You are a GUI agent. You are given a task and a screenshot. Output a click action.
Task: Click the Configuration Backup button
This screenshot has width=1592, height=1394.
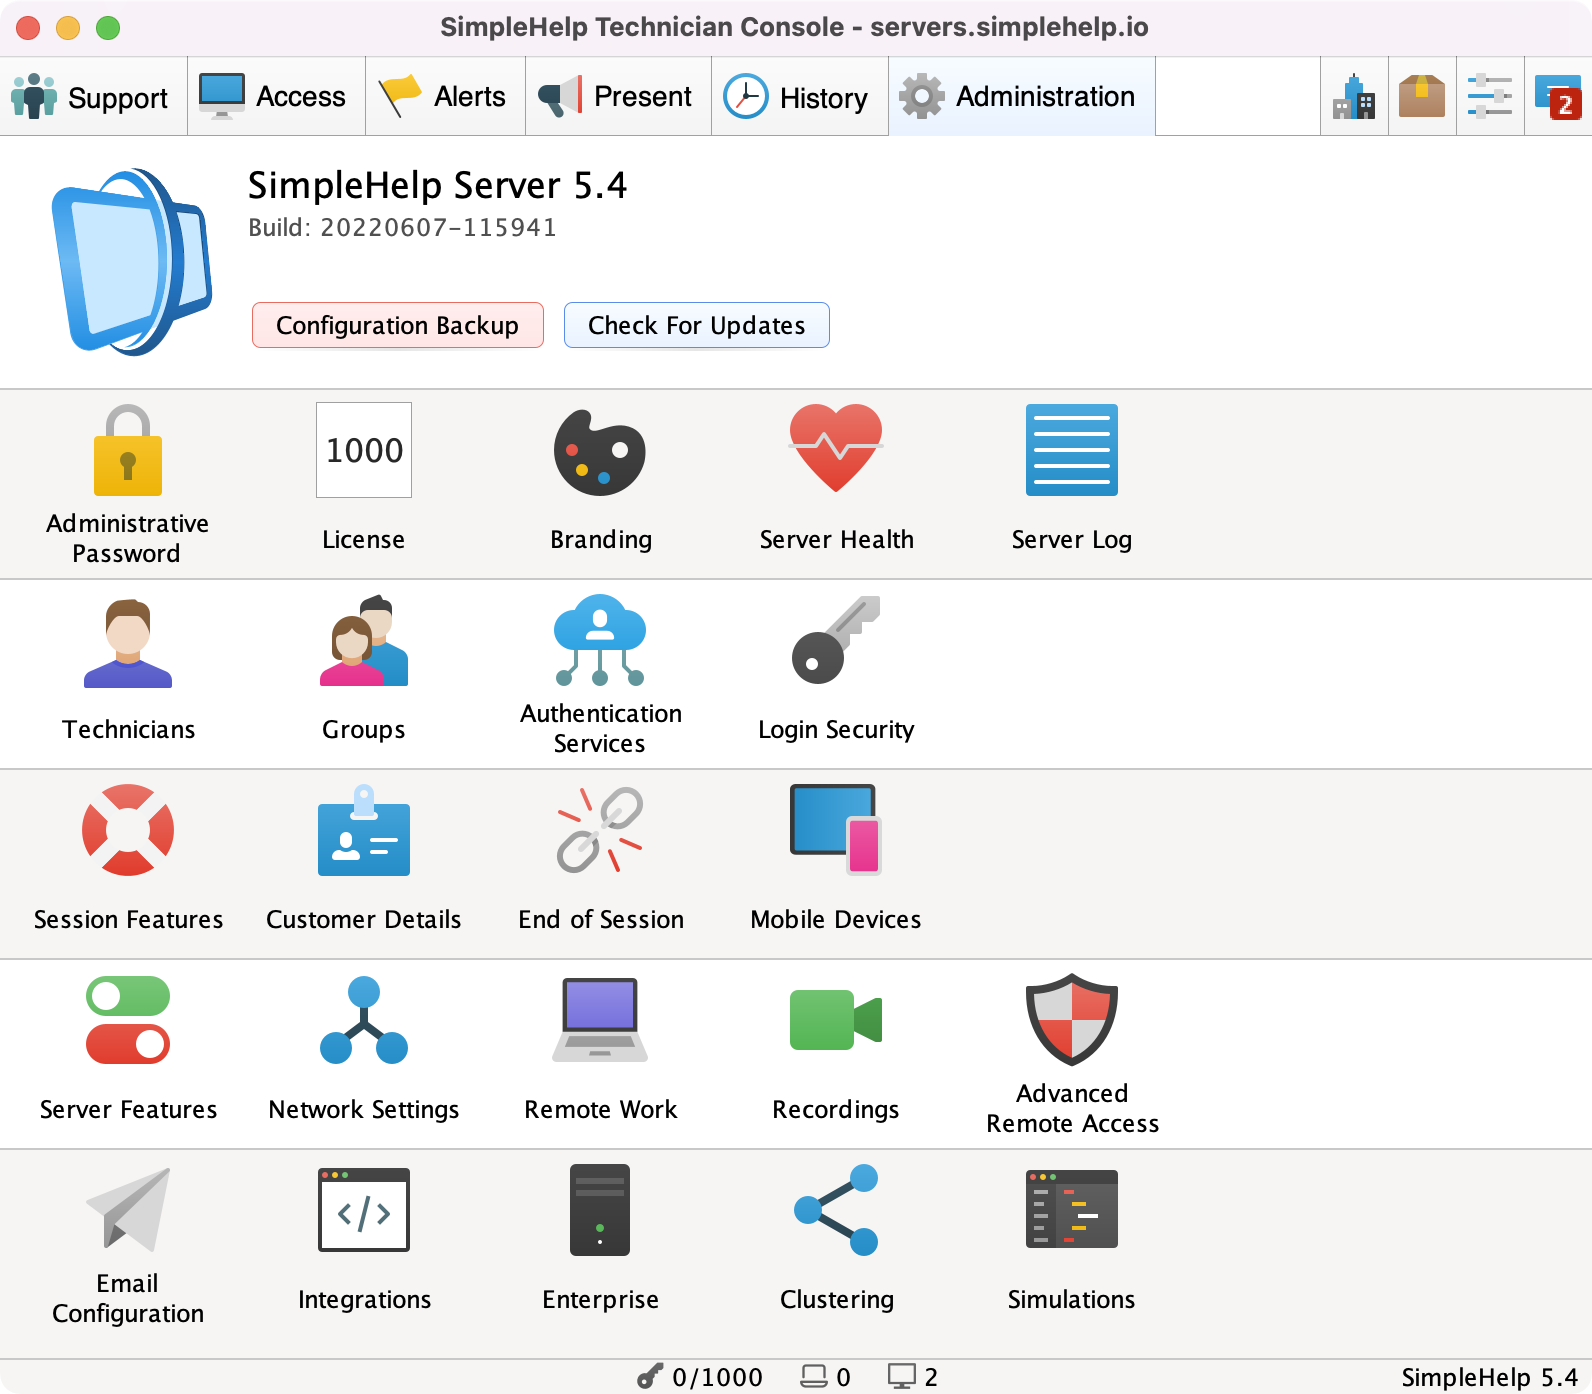[398, 325]
